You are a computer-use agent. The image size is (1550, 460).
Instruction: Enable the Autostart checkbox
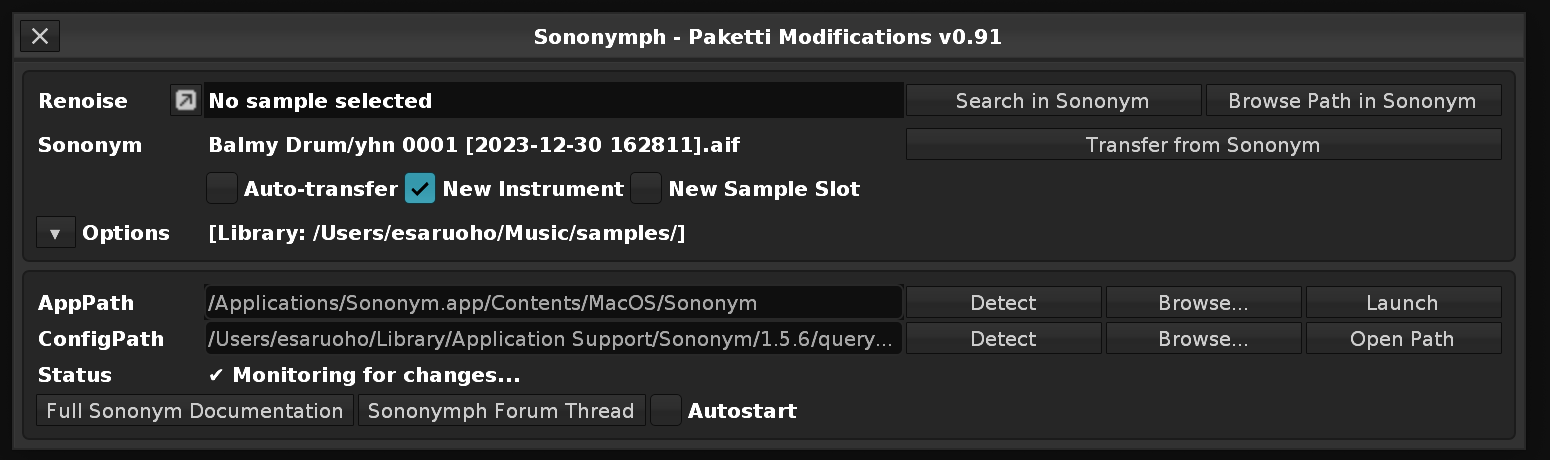666,410
